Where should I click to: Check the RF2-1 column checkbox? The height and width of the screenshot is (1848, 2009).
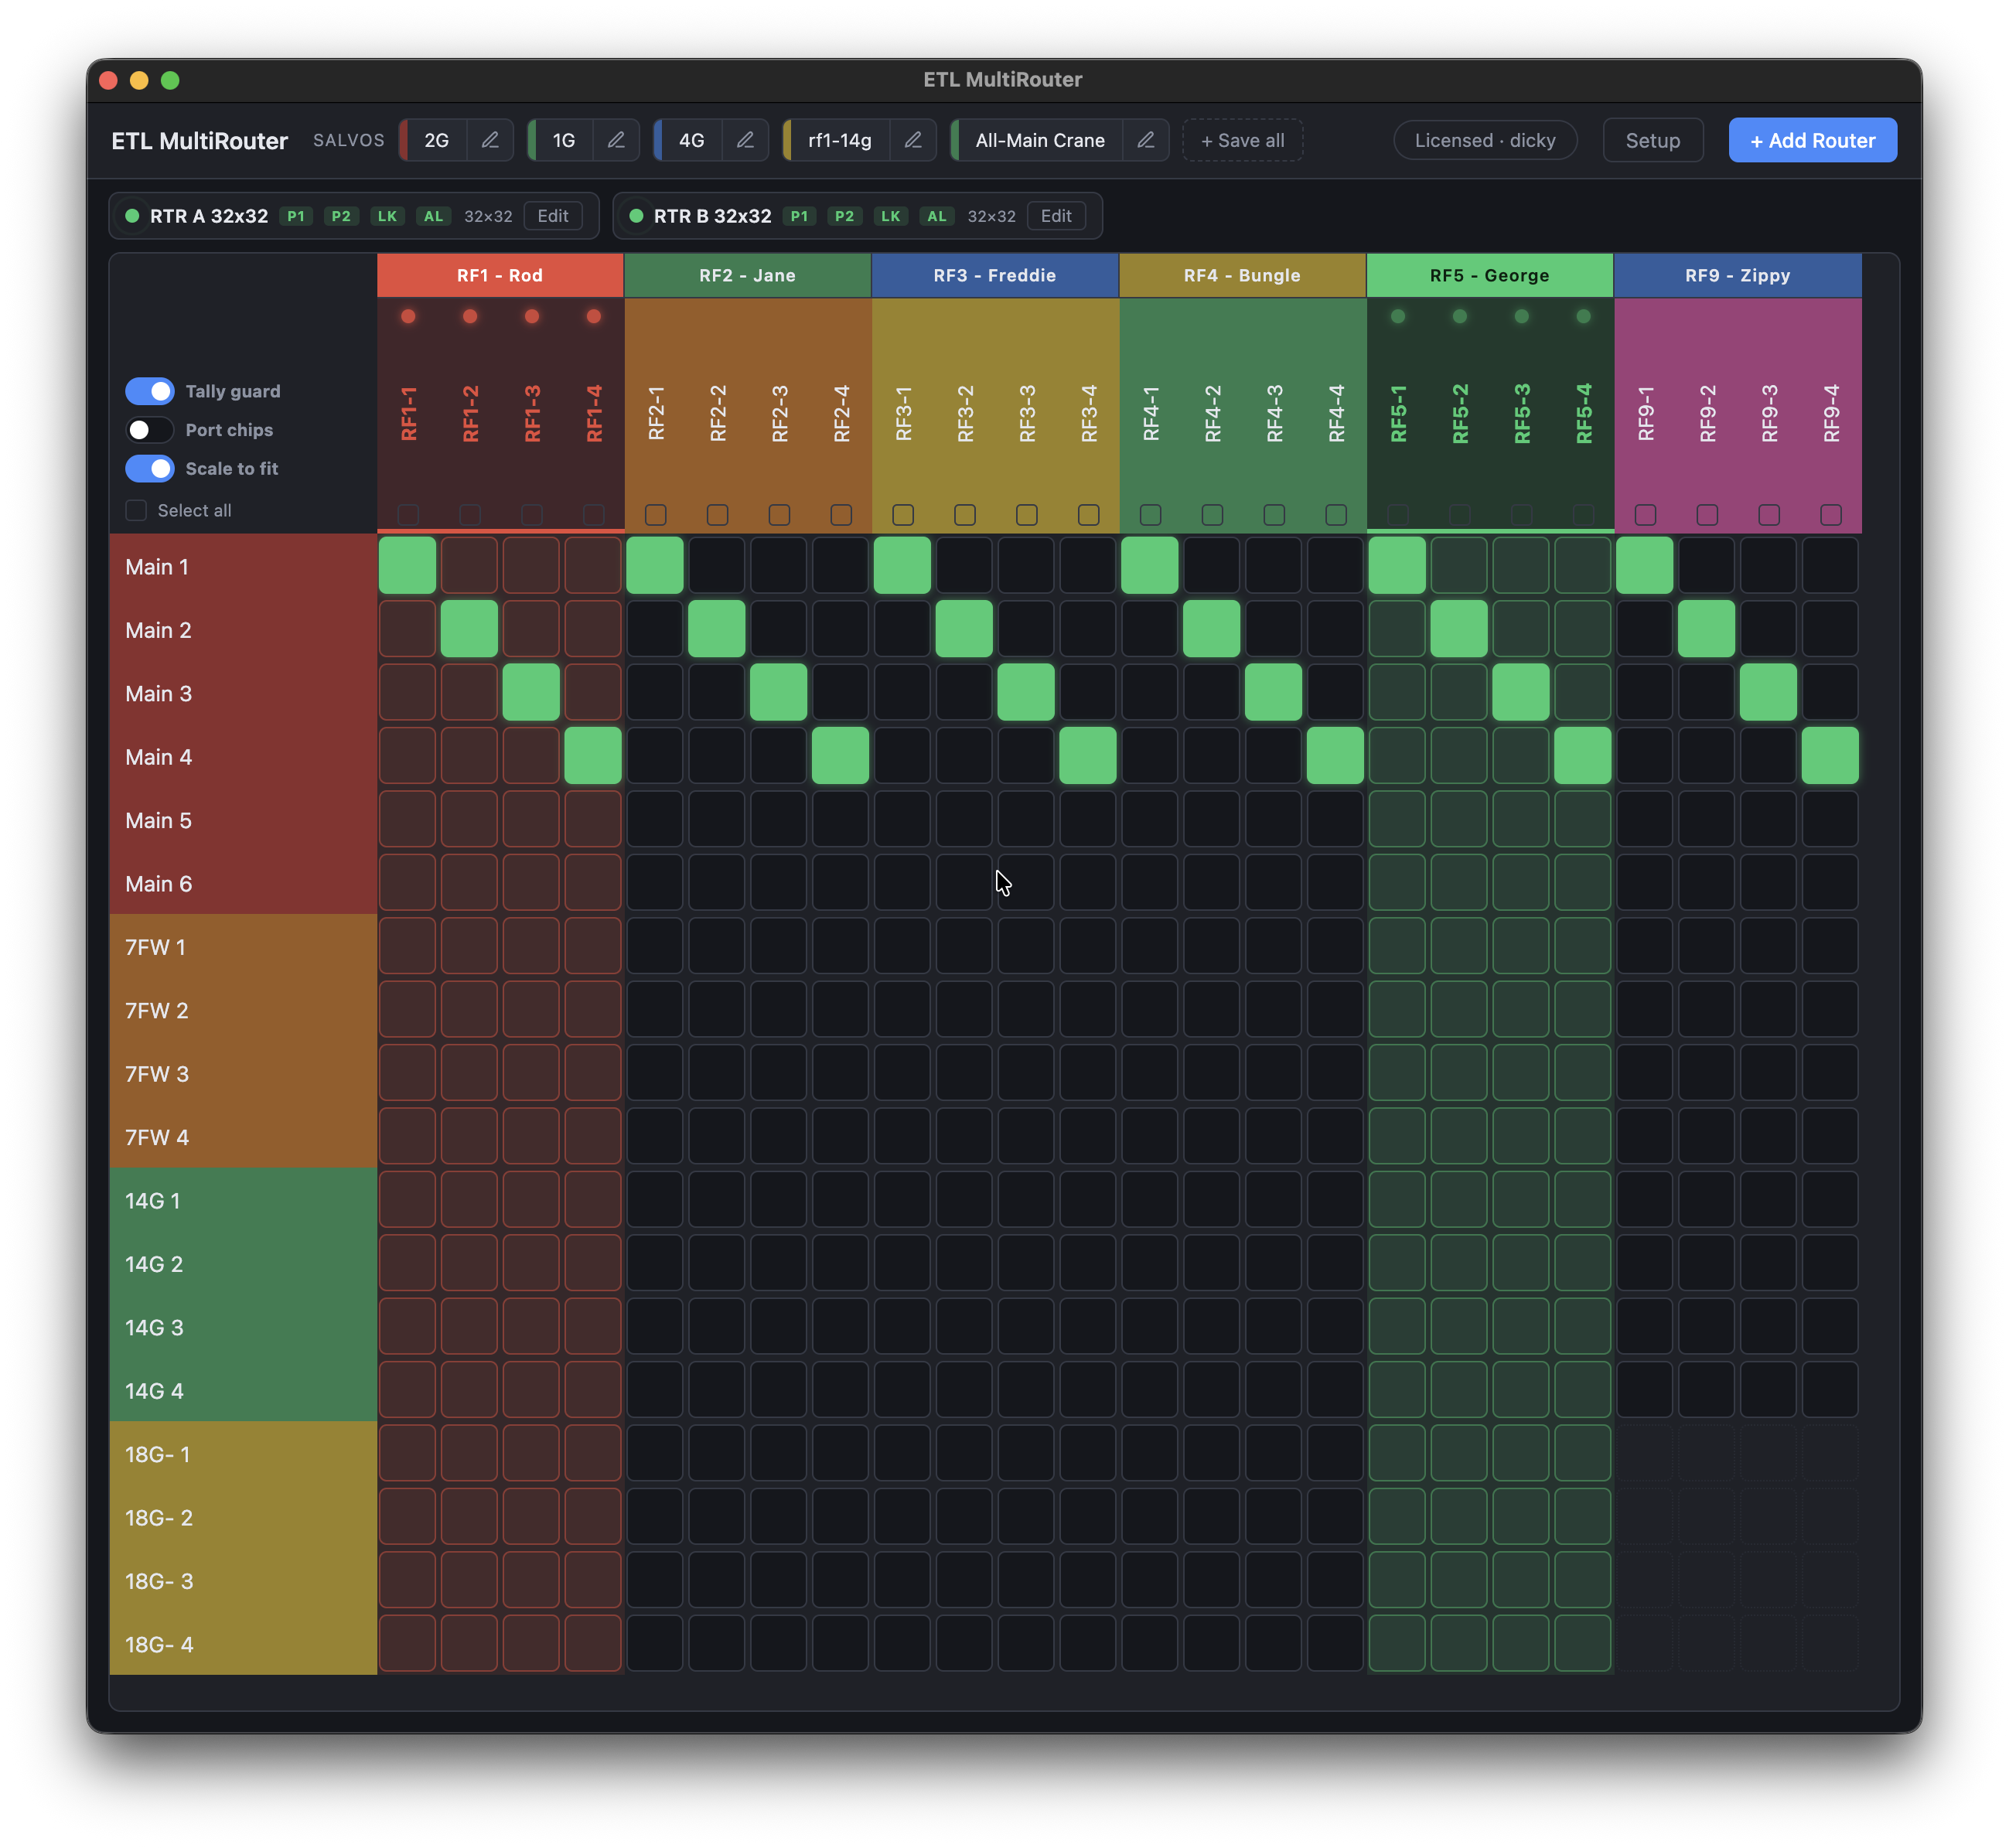click(656, 515)
